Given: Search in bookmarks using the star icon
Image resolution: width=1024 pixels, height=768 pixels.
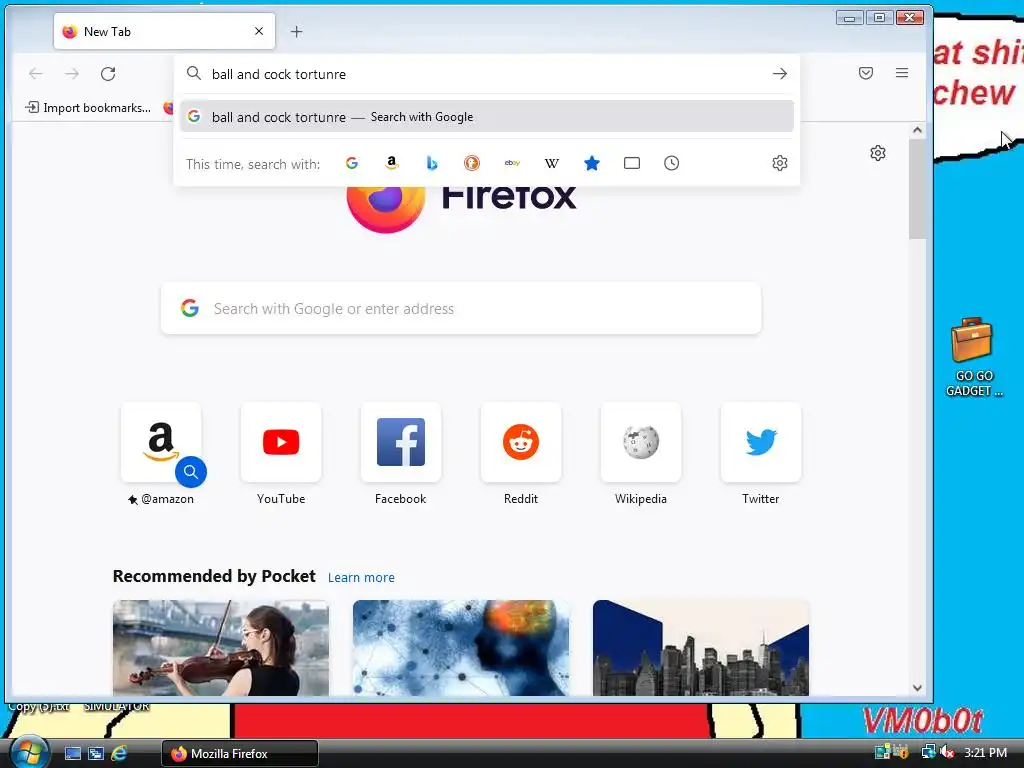Looking at the screenshot, I should (592, 163).
